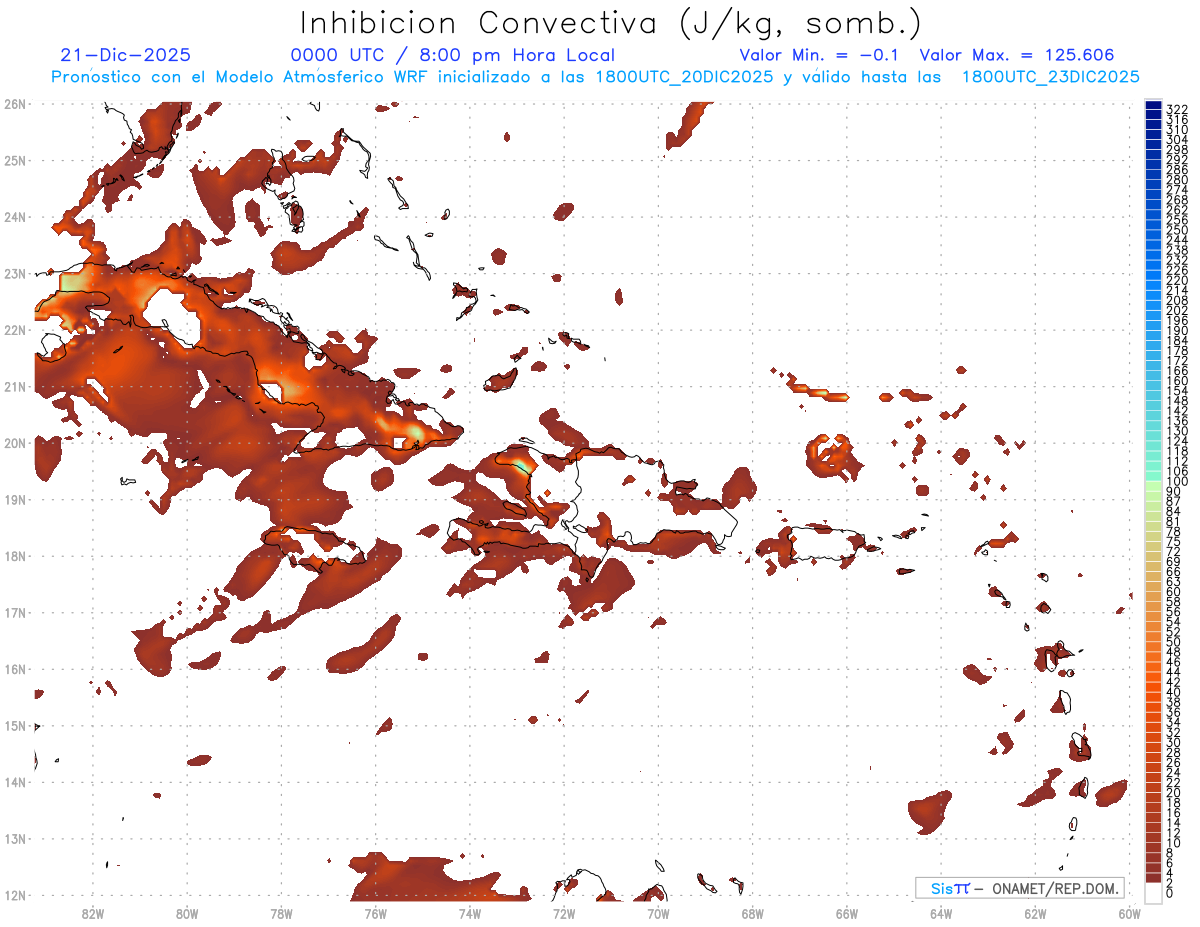Click the 'SisTT - ONAMET/REP.DOM.' label box
The image size is (1200, 927).
point(1019,888)
